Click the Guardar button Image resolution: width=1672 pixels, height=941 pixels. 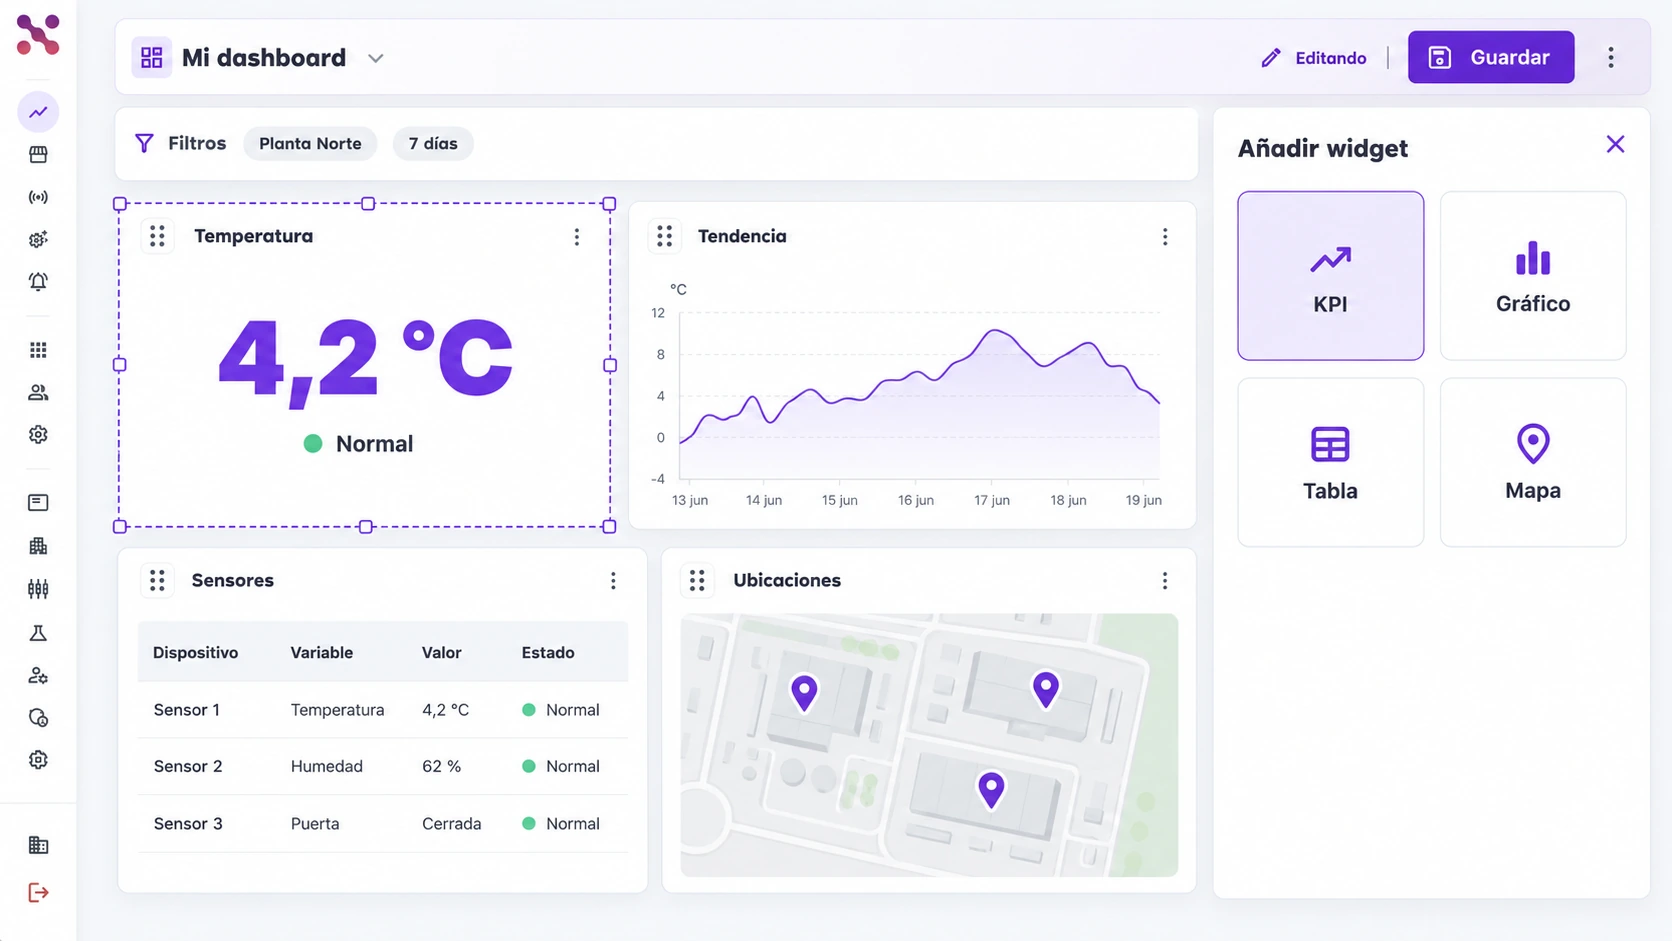pyautogui.click(x=1491, y=58)
